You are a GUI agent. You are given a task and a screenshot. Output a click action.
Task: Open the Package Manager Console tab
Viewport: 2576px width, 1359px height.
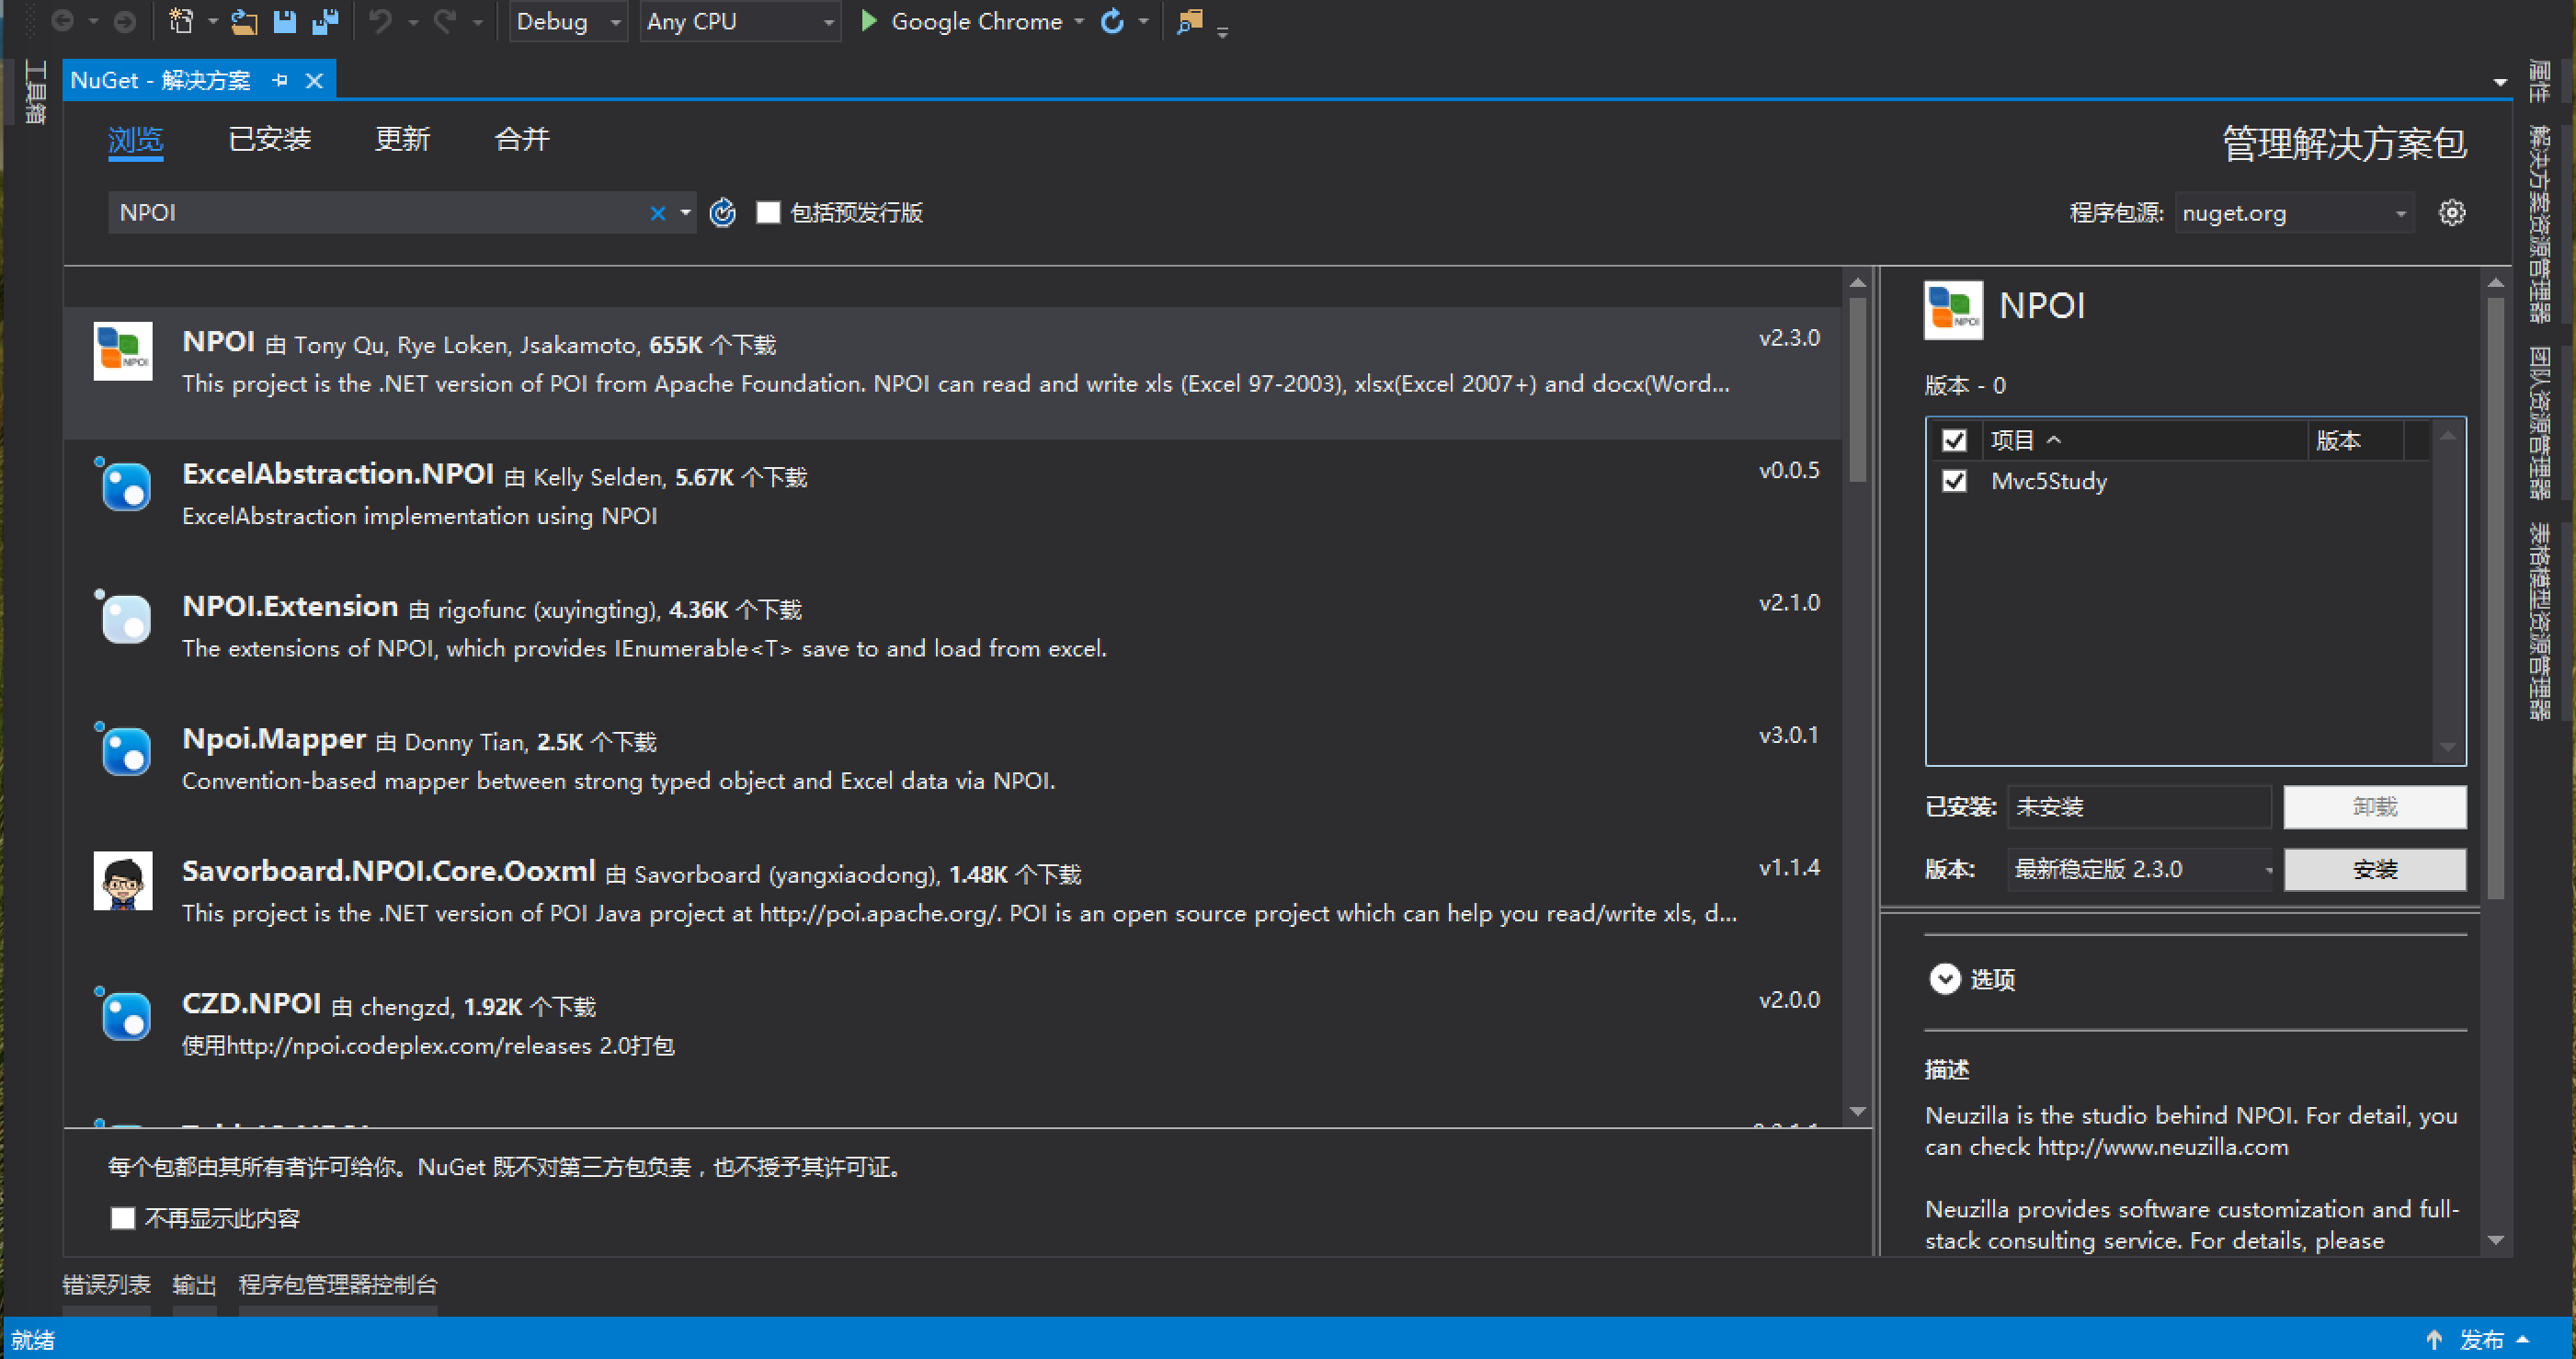(337, 1285)
